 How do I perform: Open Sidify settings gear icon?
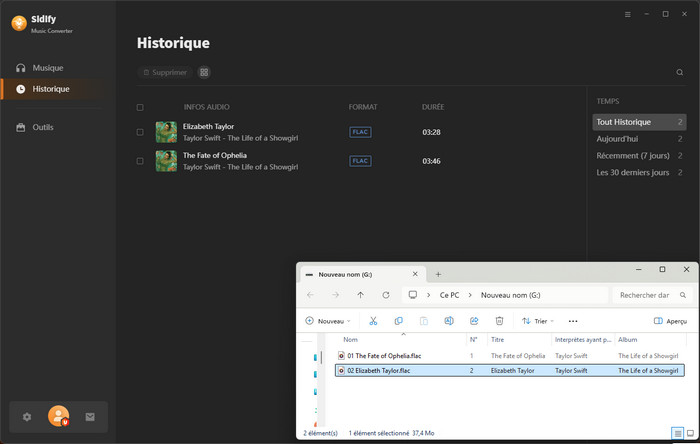pos(27,416)
